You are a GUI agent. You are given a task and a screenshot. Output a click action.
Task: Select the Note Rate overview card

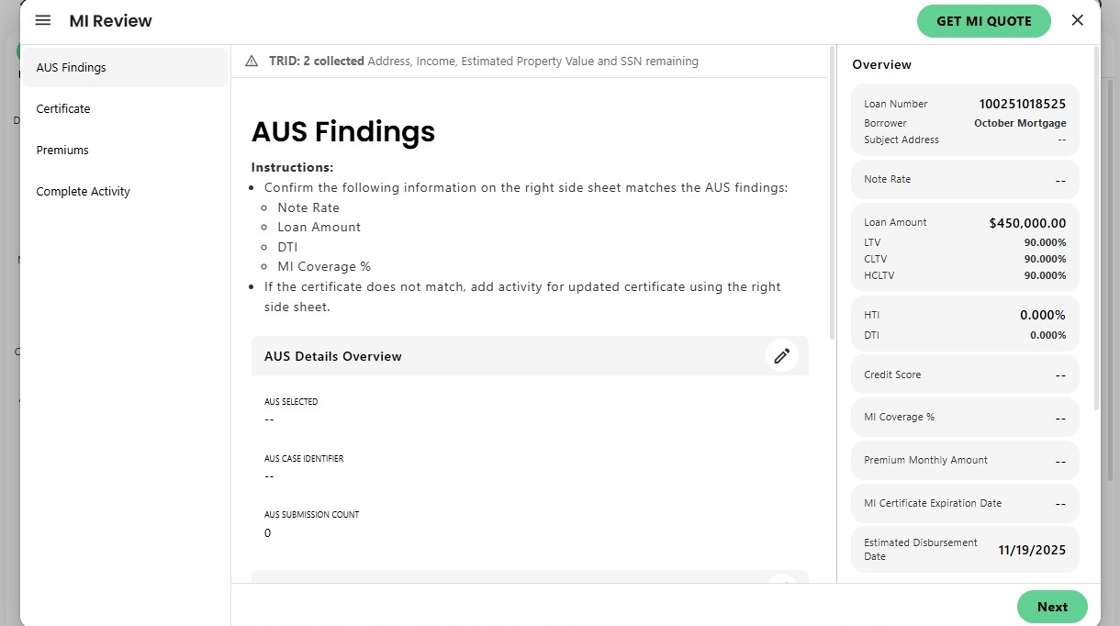[965, 180]
